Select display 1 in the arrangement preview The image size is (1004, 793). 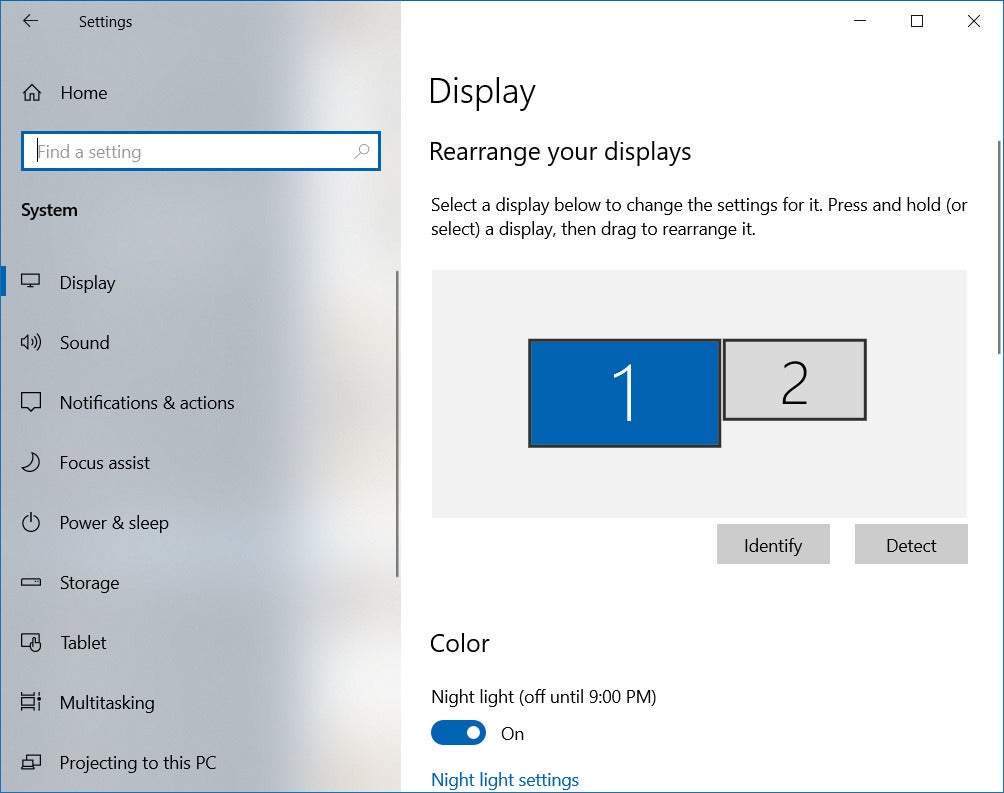point(624,392)
